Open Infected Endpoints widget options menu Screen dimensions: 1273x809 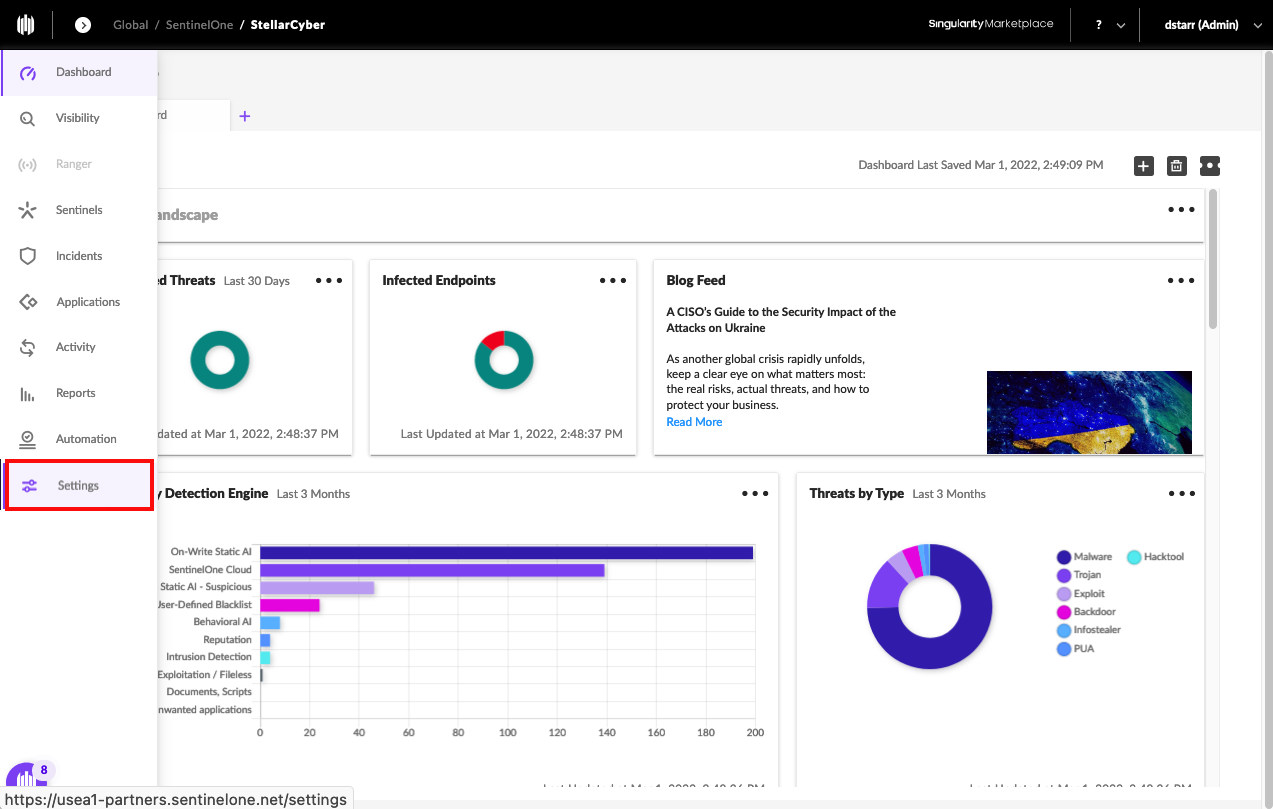(x=613, y=281)
